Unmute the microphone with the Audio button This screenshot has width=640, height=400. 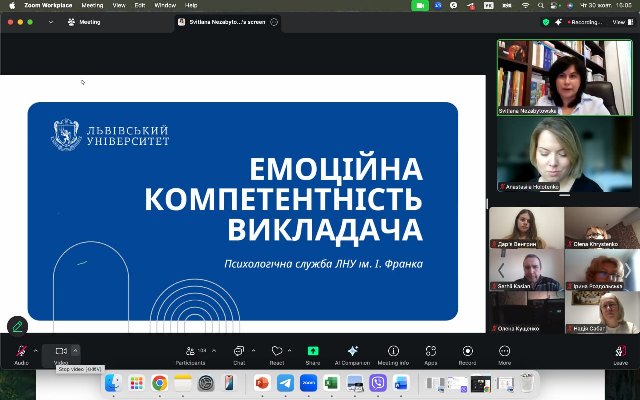point(20,352)
